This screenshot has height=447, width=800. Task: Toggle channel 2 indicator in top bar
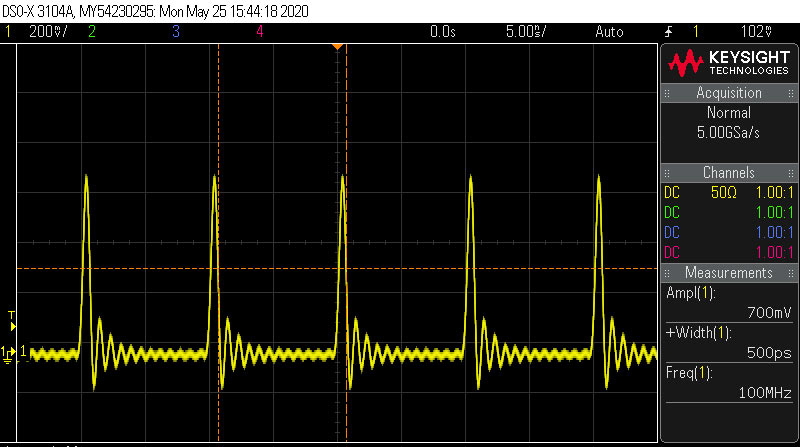pos(92,32)
